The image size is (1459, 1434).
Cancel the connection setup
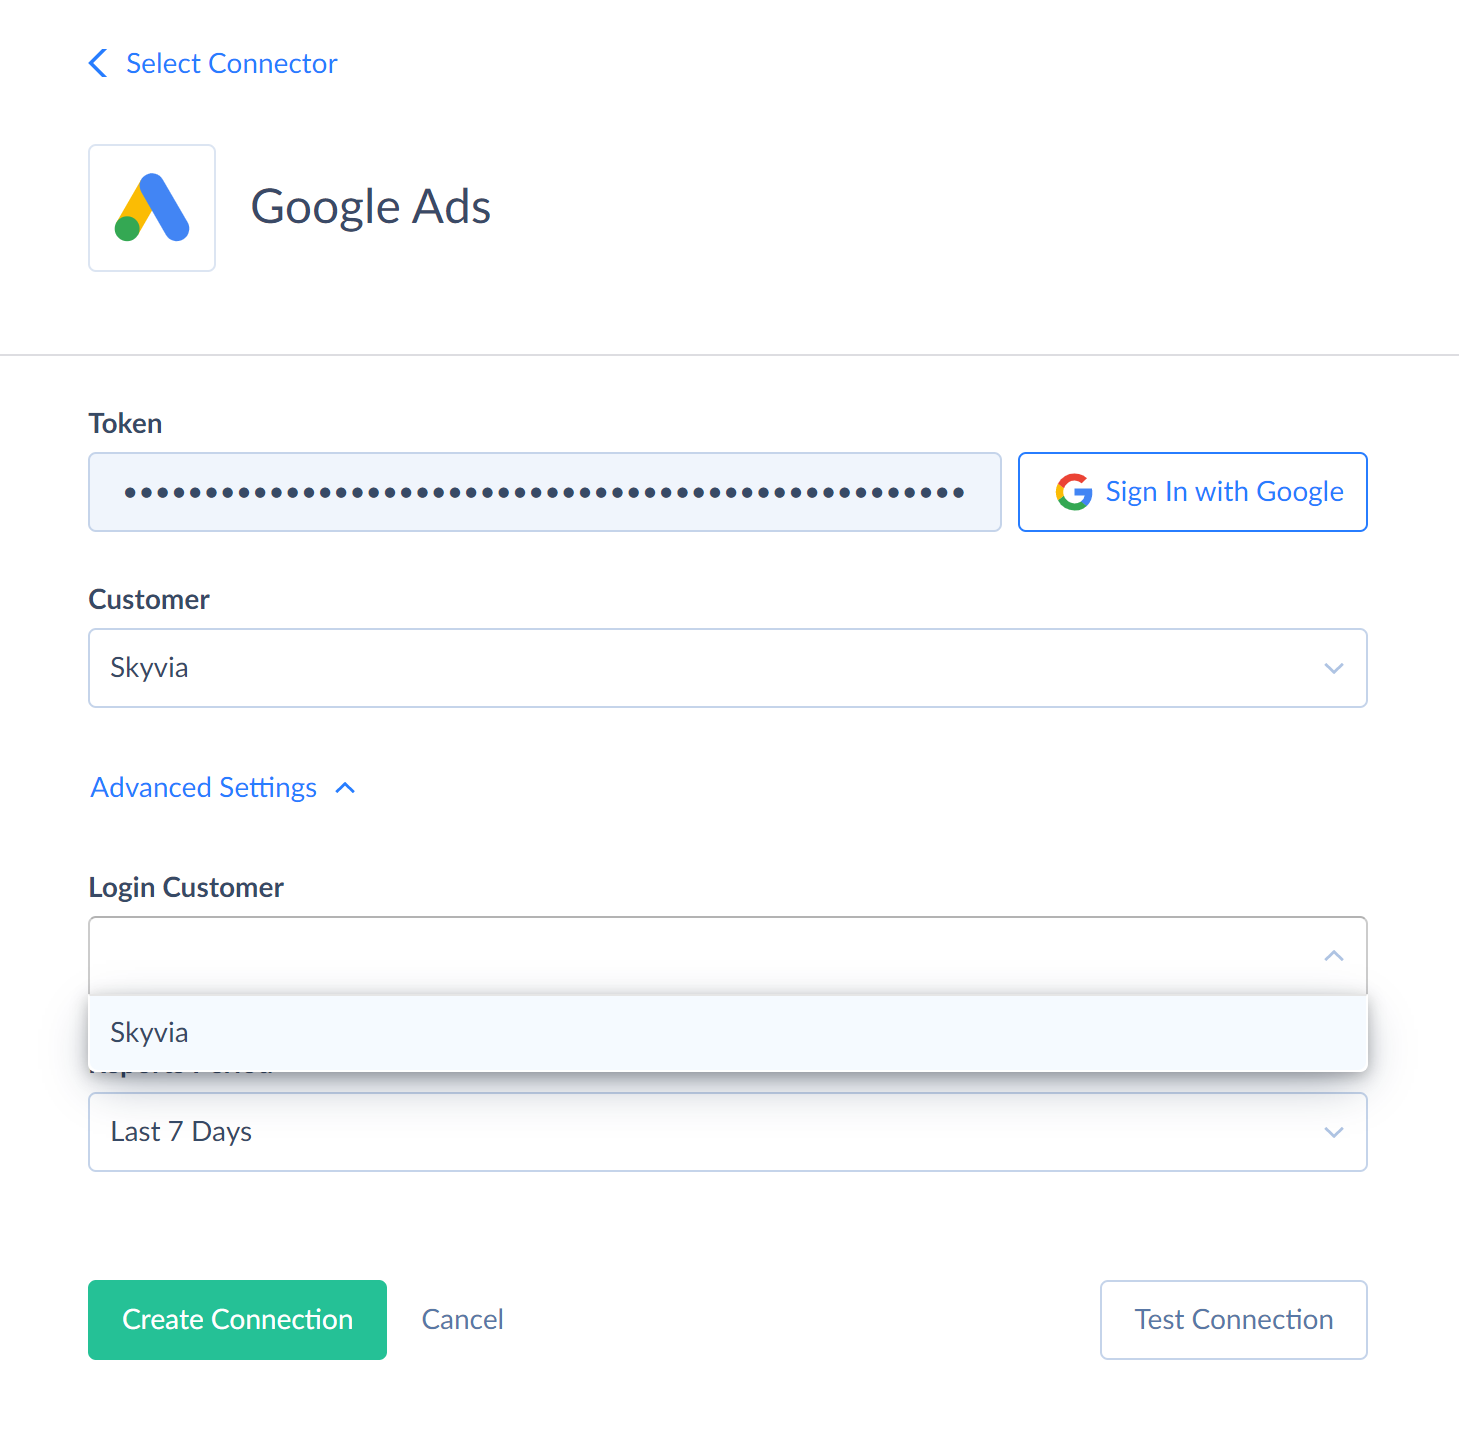462,1320
